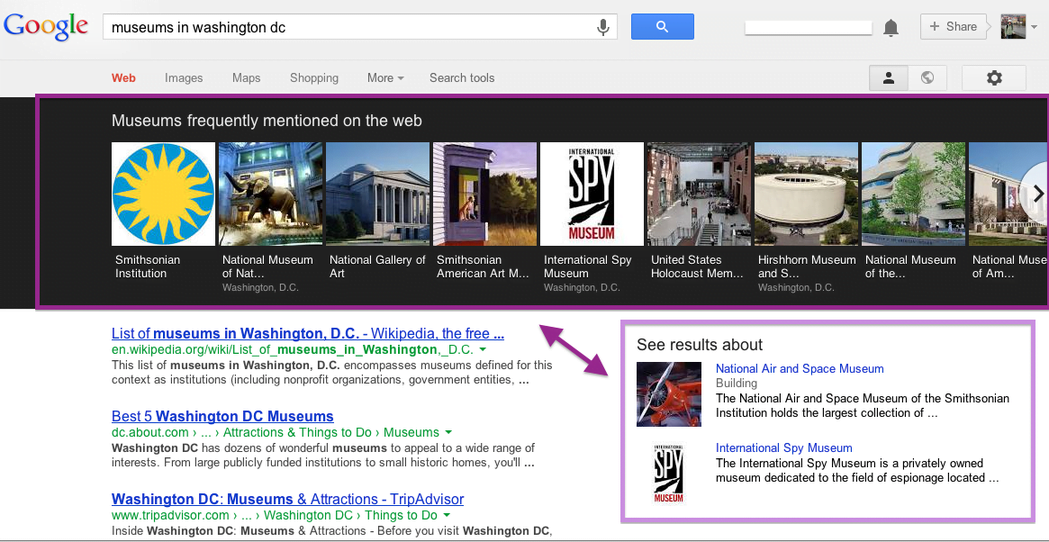Select the National Gallery of Art thumbnail

(378, 194)
